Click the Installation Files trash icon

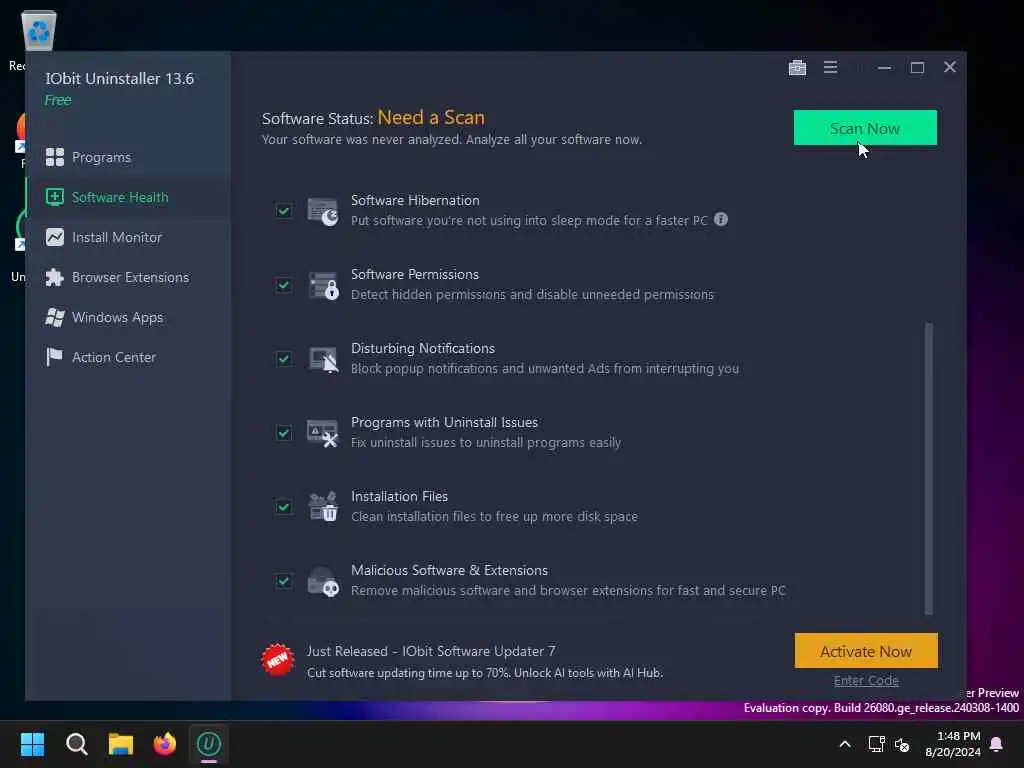323,507
